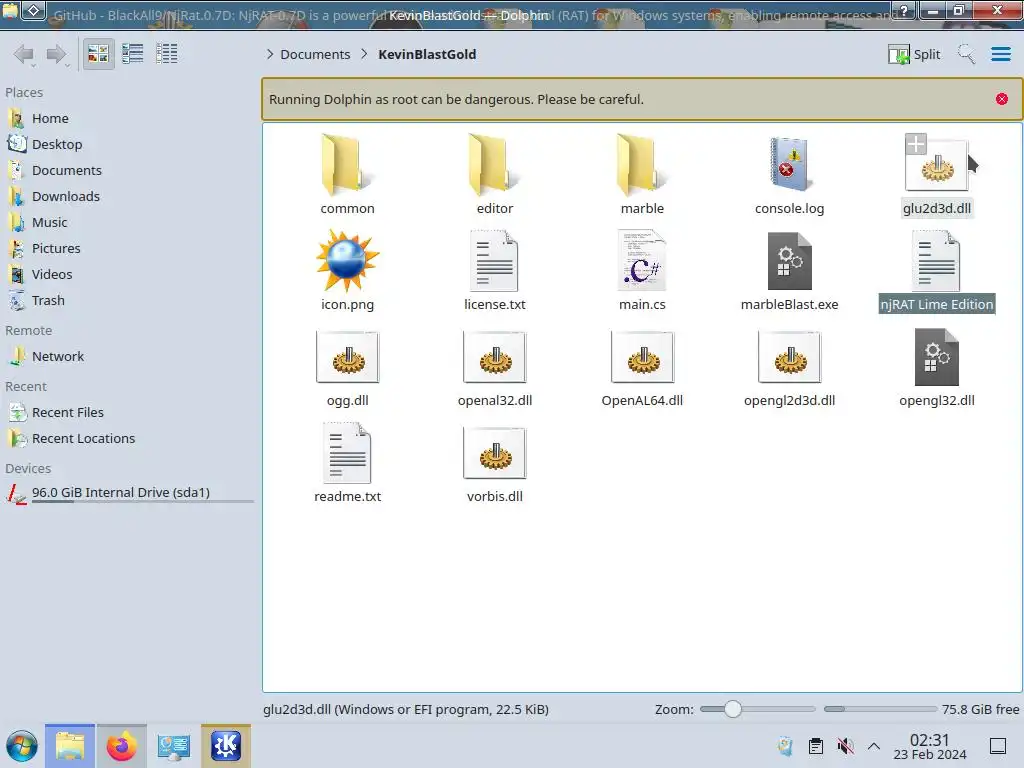Launch Firefox from the taskbar
1024x768 pixels.
point(121,746)
